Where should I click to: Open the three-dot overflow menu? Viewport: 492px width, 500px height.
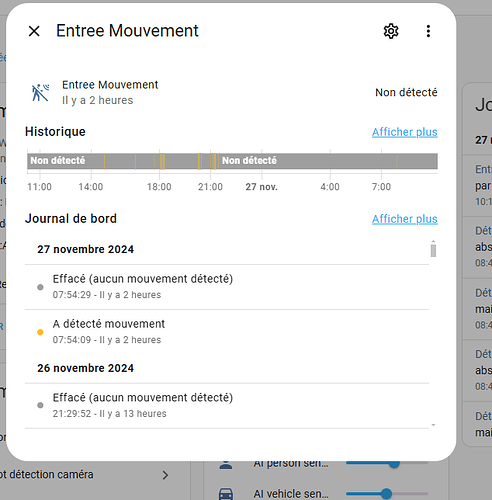[428, 31]
